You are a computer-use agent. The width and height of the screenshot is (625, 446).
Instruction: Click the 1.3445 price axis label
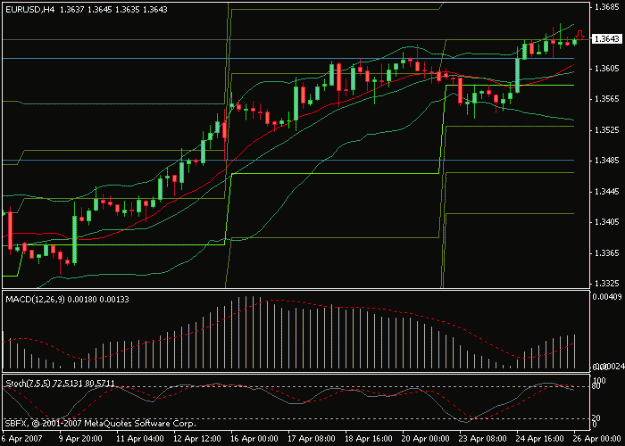607,192
